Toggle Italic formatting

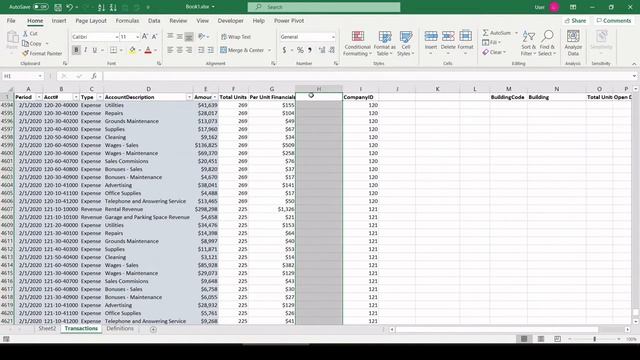click(x=85, y=50)
